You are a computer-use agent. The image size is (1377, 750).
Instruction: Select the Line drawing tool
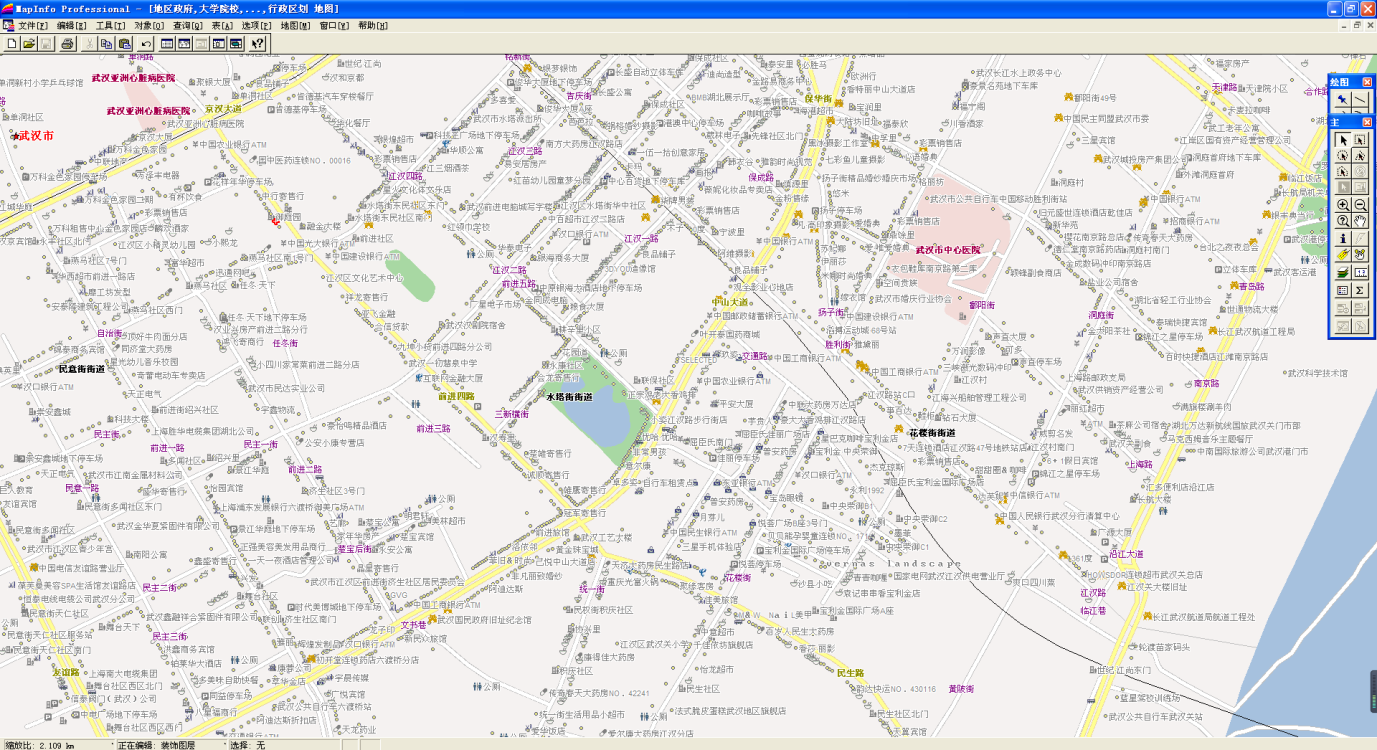click(1360, 99)
